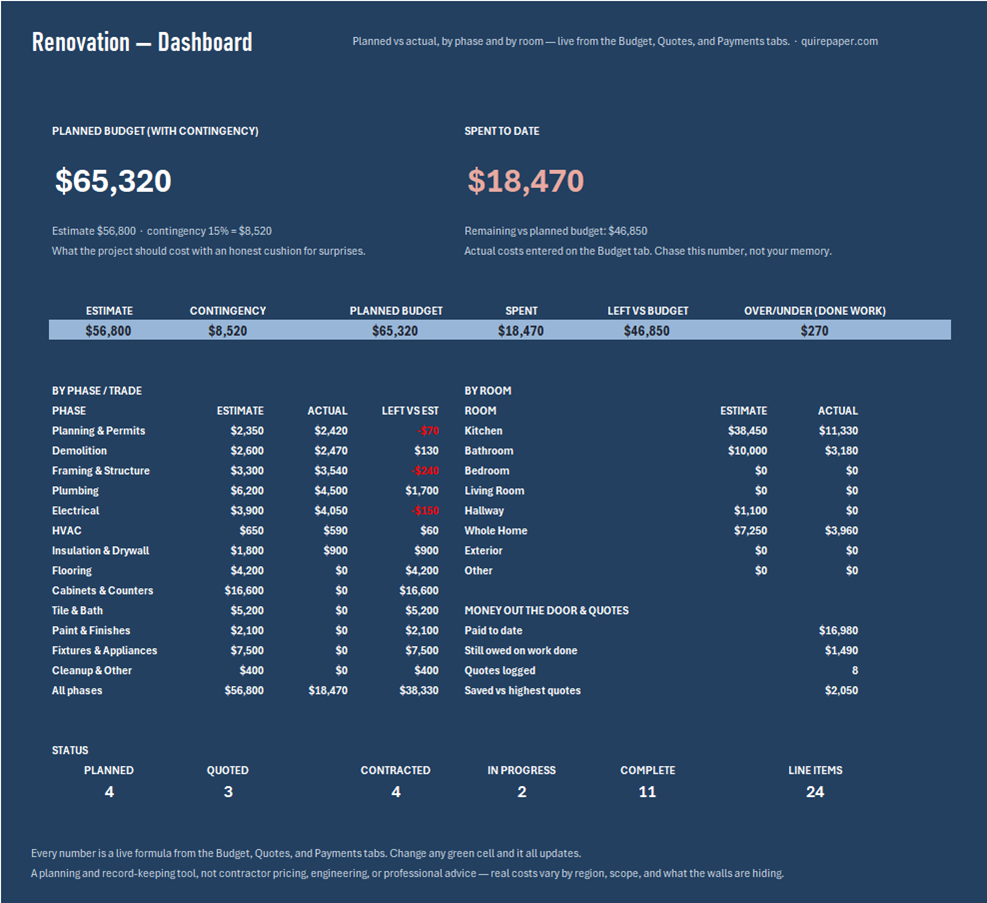Select the Saved vs highest quotes $2,050 value
This screenshot has height=903, width=987.
click(x=842, y=691)
